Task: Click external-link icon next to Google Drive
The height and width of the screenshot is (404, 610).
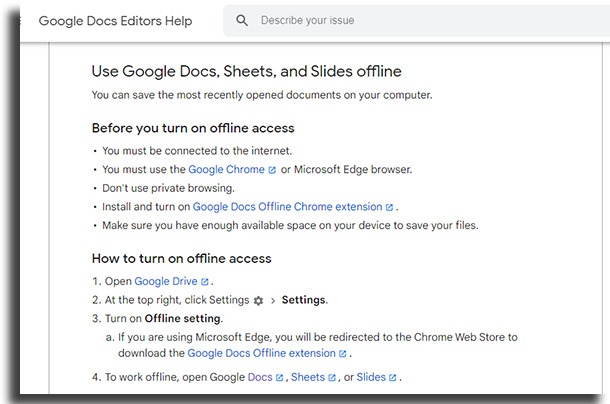Action: (205, 282)
